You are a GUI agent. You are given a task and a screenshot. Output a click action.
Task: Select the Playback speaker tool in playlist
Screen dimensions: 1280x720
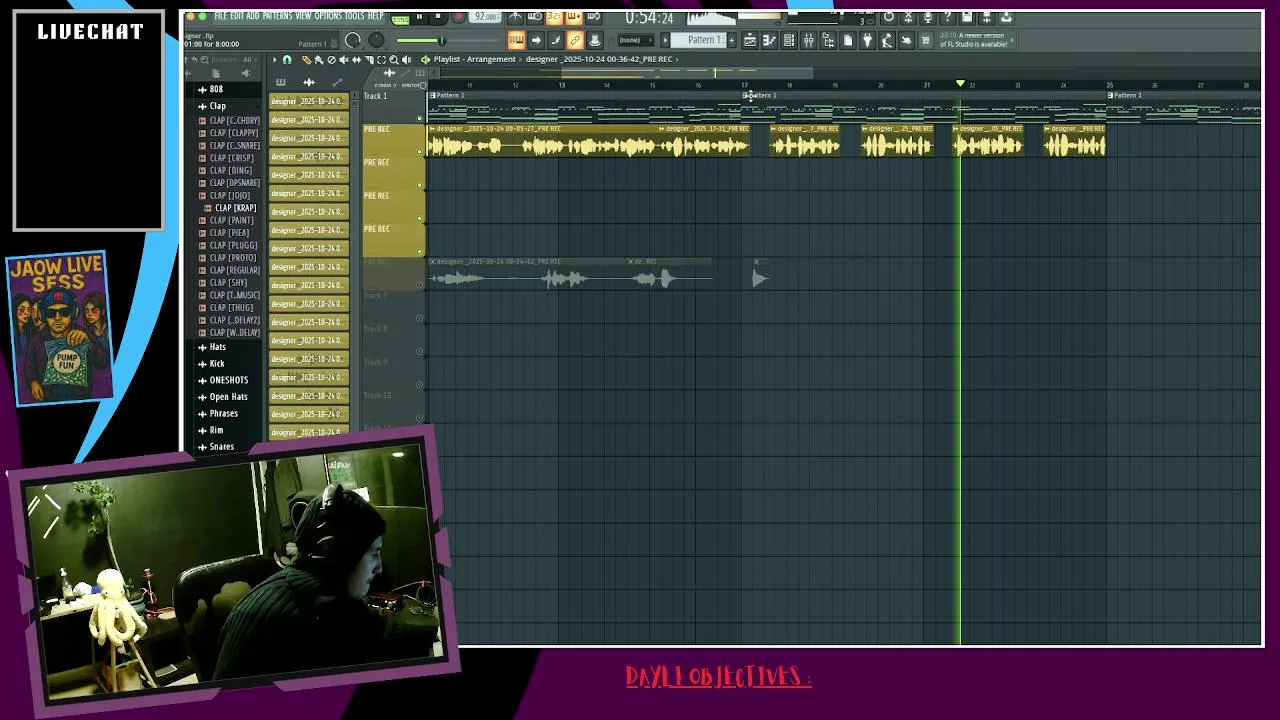coord(406,59)
